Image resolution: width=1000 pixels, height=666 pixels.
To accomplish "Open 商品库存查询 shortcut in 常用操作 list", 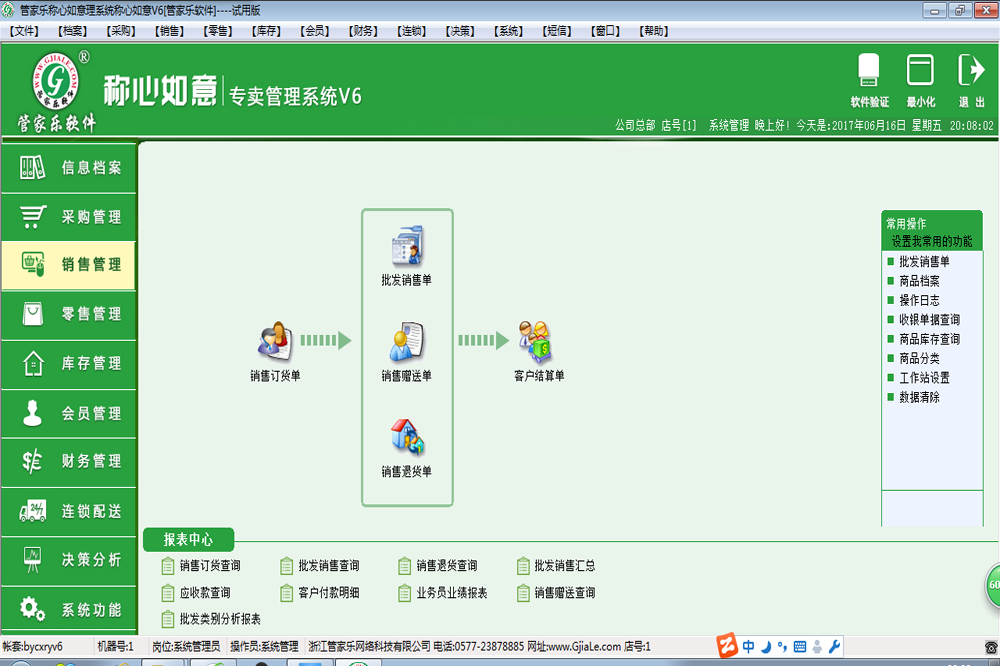I will pyautogui.click(x=924, y=339).
